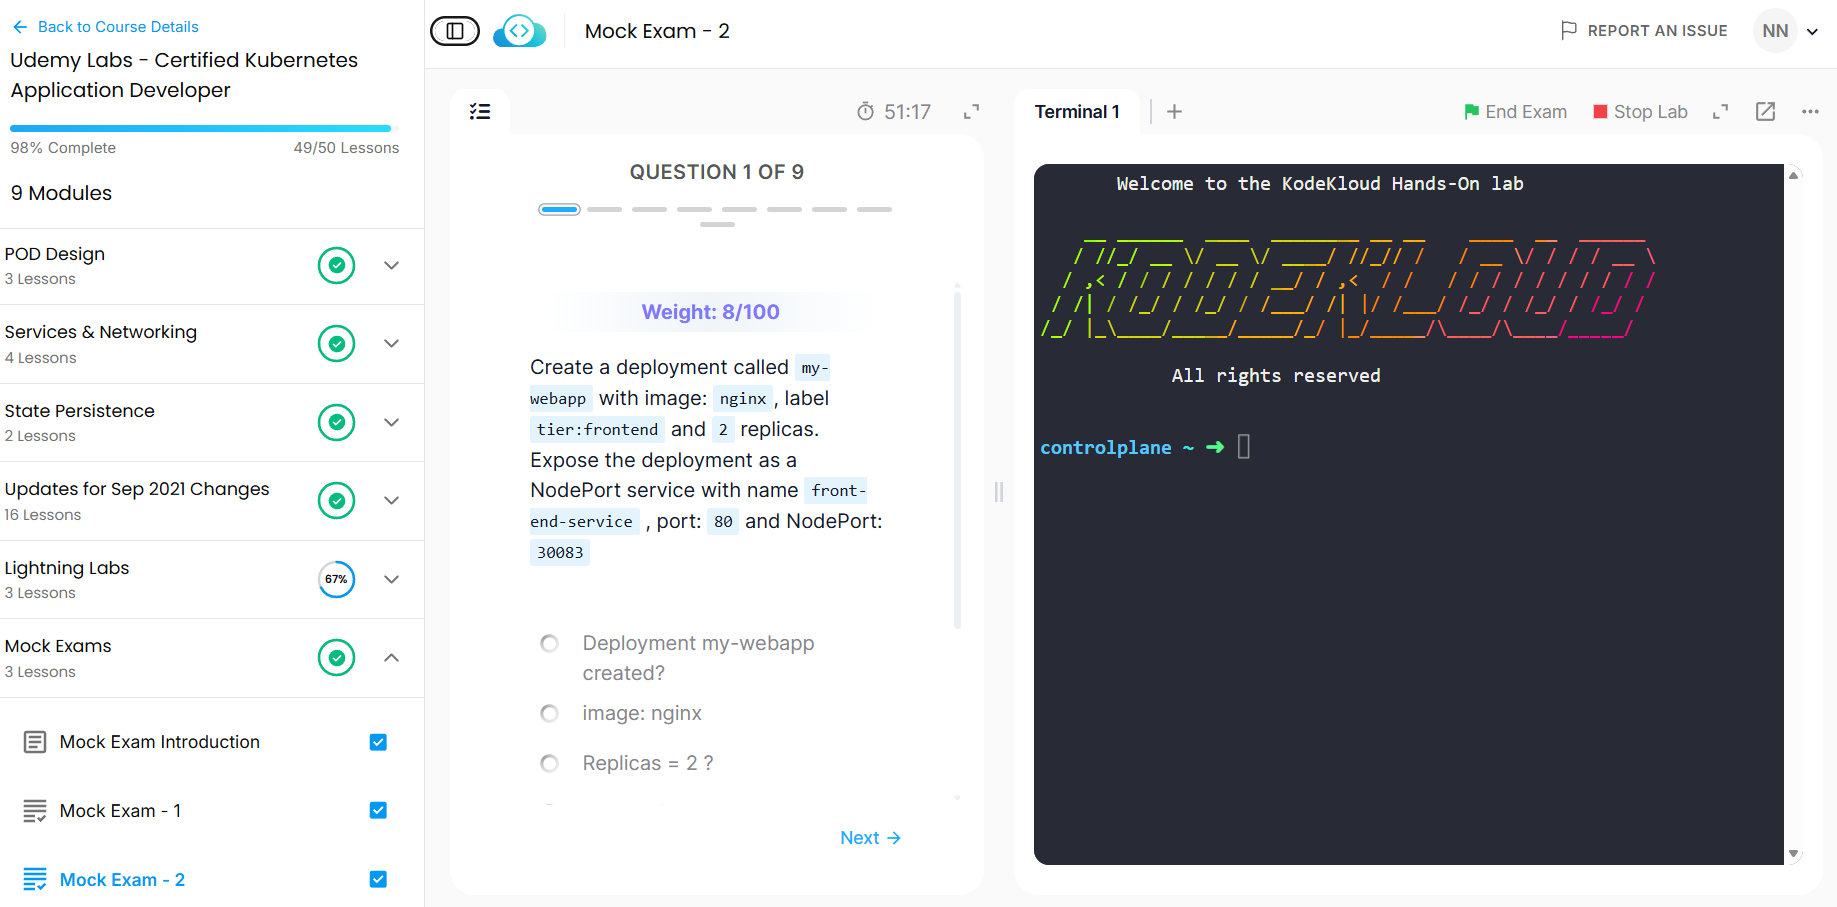
Task: Click the terminal scrollbar down arrow
Action: 1794,854
